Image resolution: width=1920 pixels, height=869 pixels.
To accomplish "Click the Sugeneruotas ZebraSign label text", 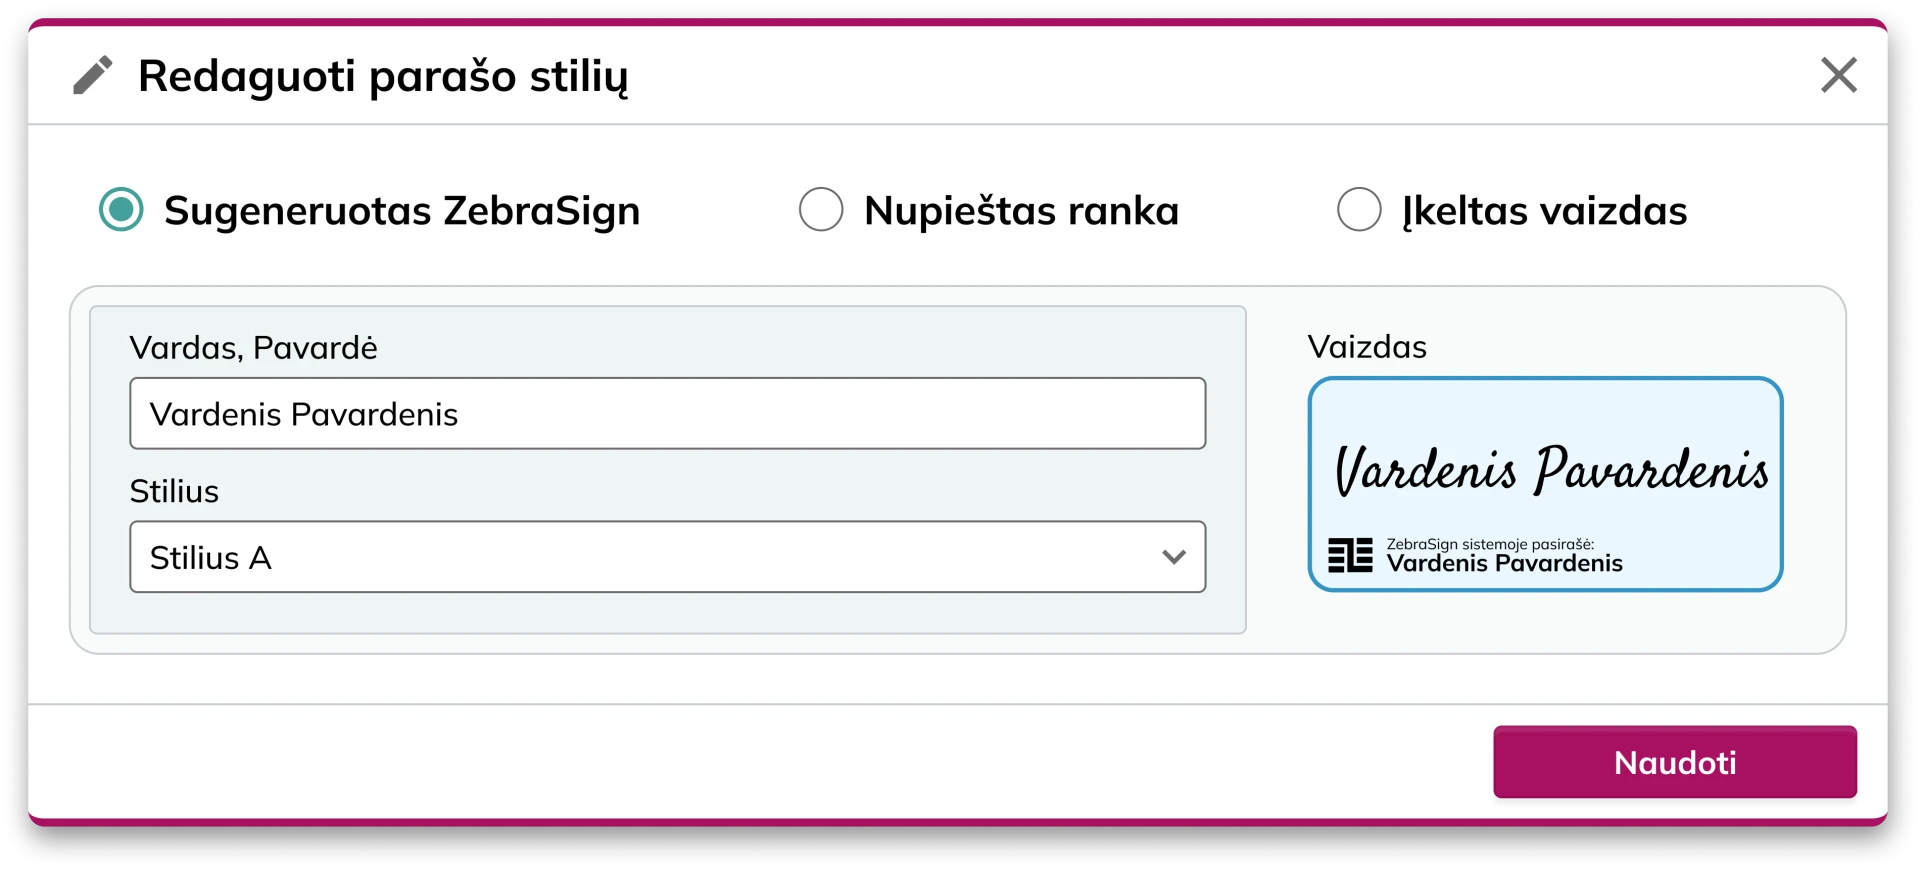I will [402, 209].
